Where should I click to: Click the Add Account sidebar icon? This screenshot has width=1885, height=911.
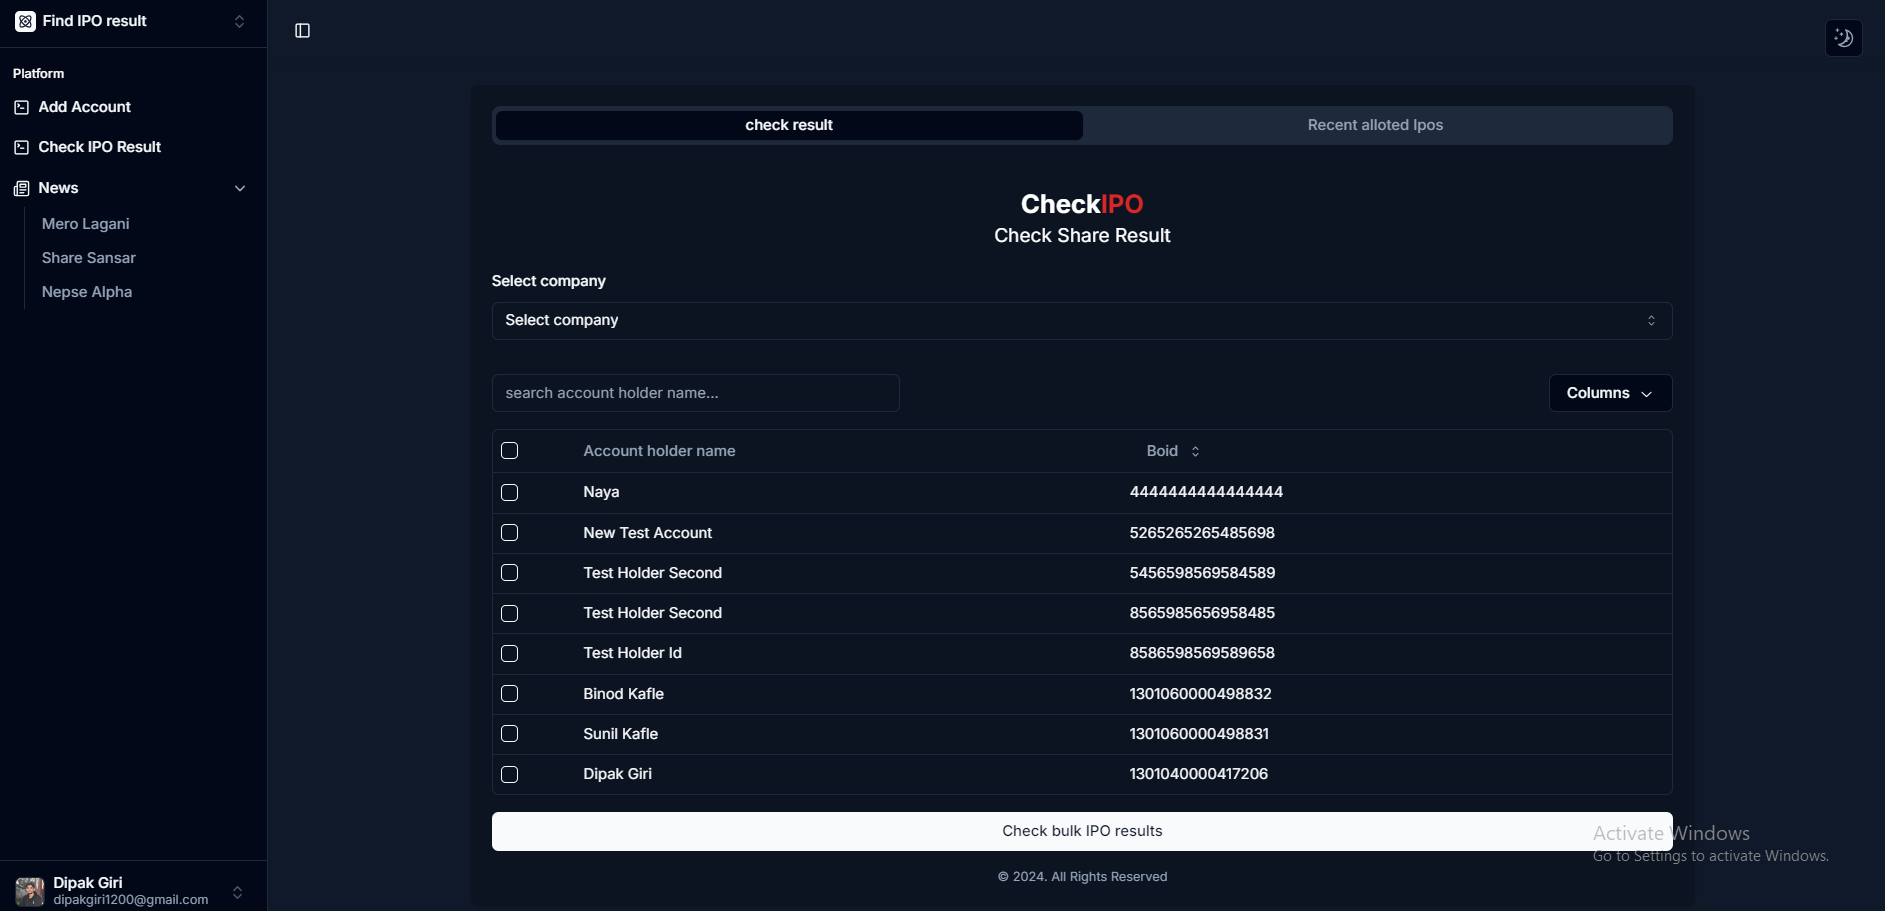22,107
